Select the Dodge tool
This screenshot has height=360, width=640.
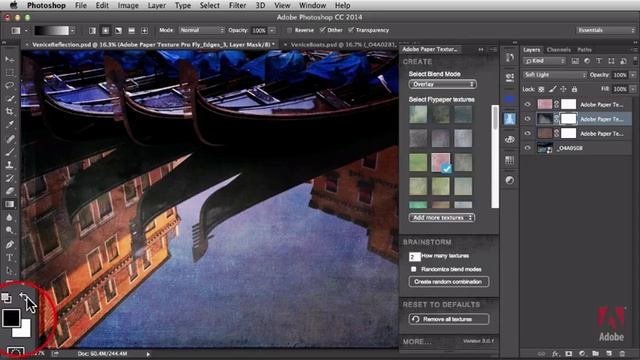coord(9,230)
